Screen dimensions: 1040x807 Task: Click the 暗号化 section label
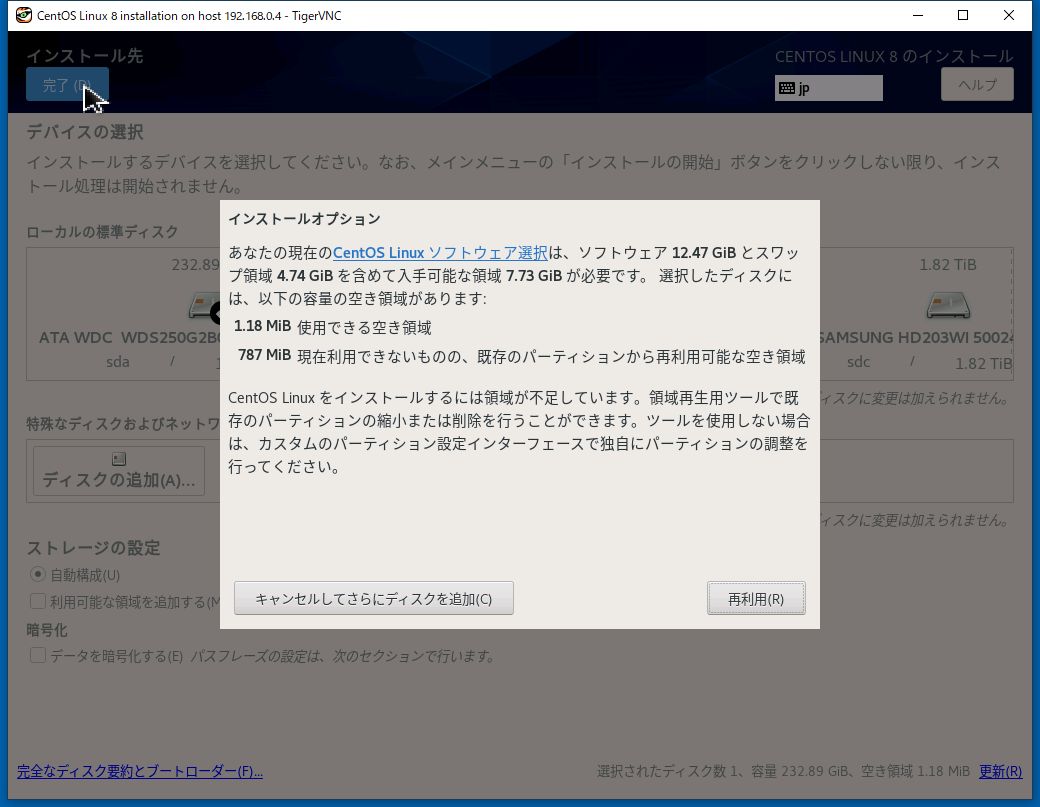47,630
